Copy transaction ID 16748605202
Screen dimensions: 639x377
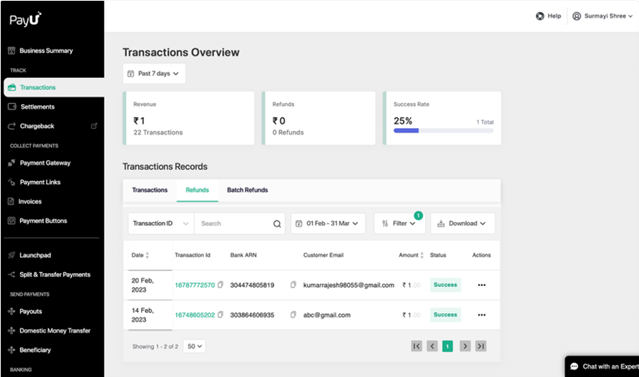pyautogui.click(x=220, y=314)
